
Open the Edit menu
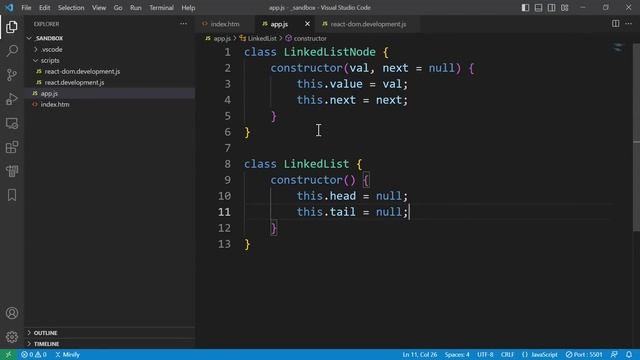(44, 8)
